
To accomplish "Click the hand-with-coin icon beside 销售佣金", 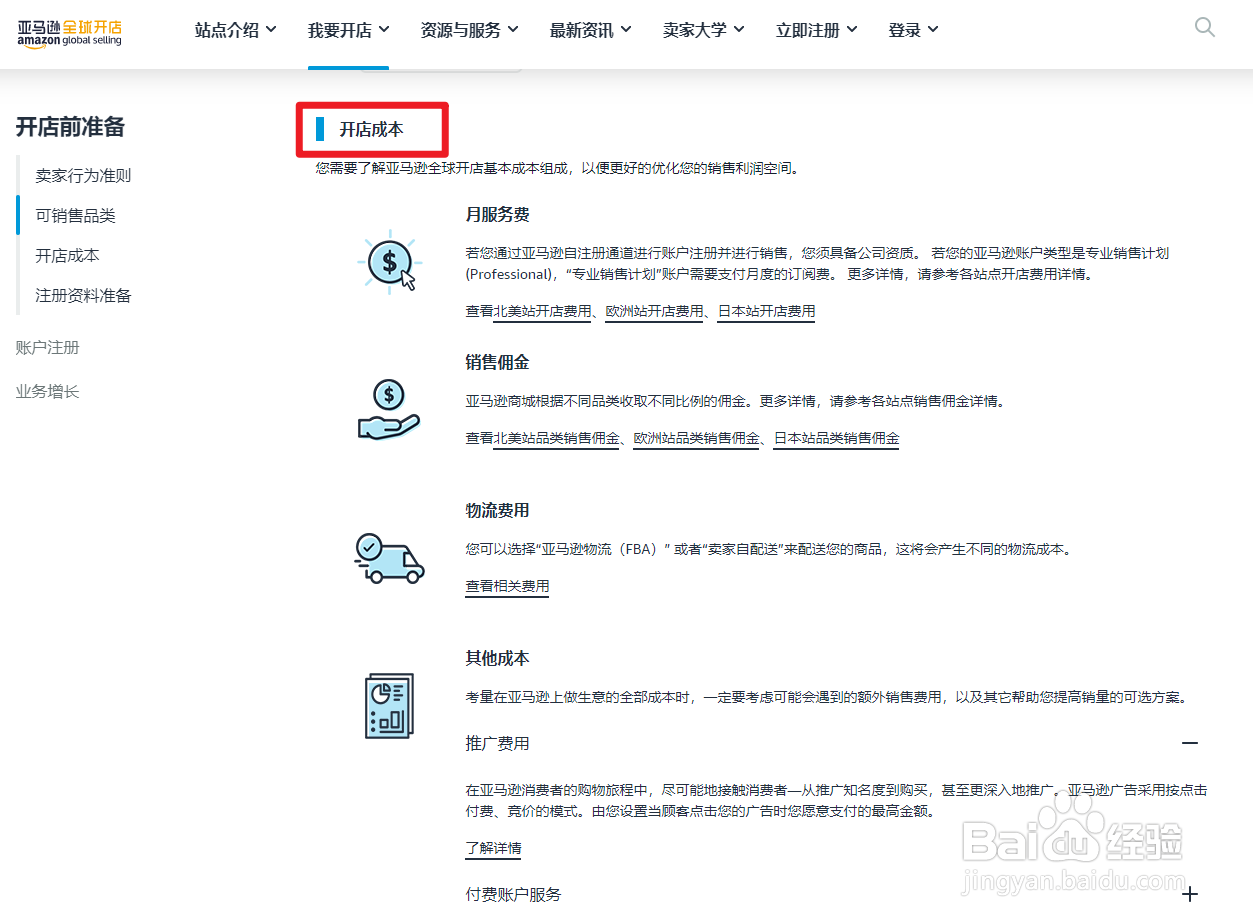I will click(x=388, y=409).
